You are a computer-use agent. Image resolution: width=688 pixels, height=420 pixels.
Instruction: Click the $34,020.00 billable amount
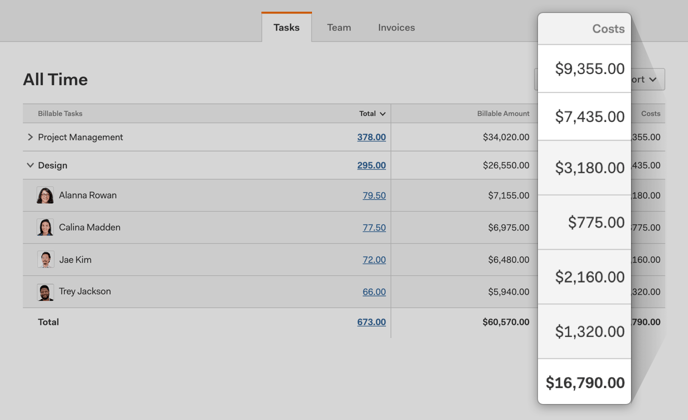pos(506,137)
